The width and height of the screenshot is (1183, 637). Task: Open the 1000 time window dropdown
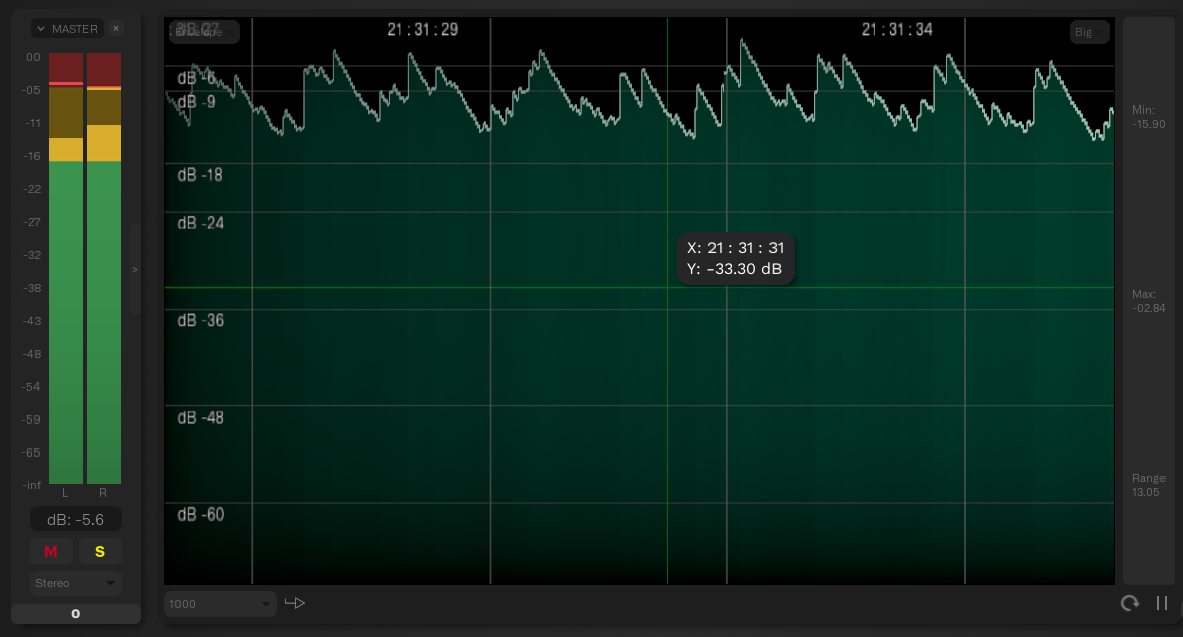tap(220, 604)
